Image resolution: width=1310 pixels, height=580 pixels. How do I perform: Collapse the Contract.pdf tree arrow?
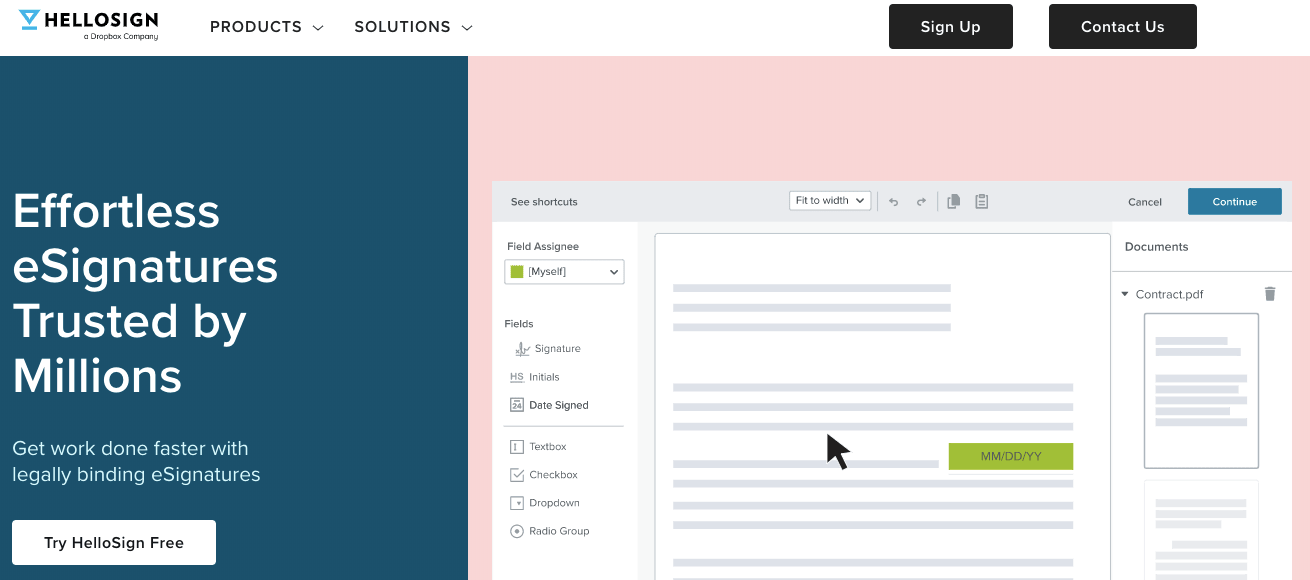click(1125, 294)
